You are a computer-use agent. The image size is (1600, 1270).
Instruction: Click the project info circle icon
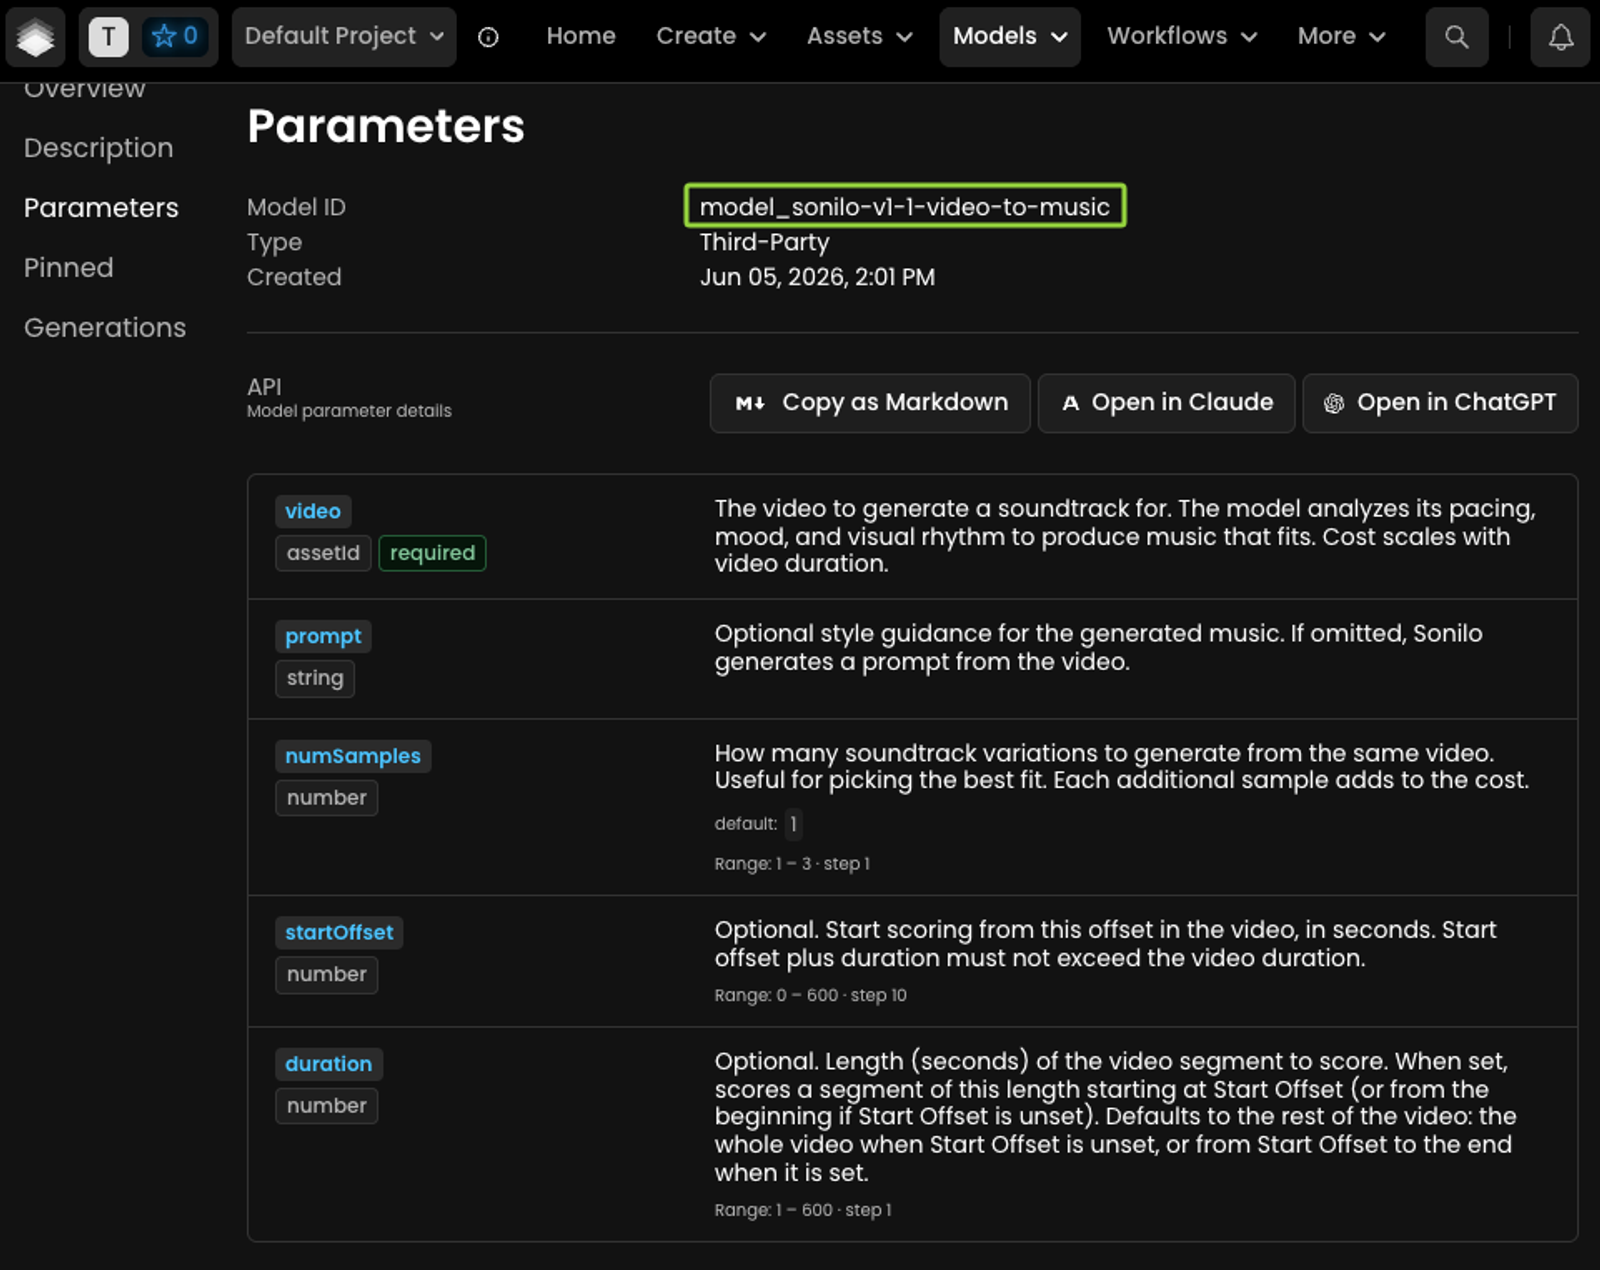tap(488, 37)
